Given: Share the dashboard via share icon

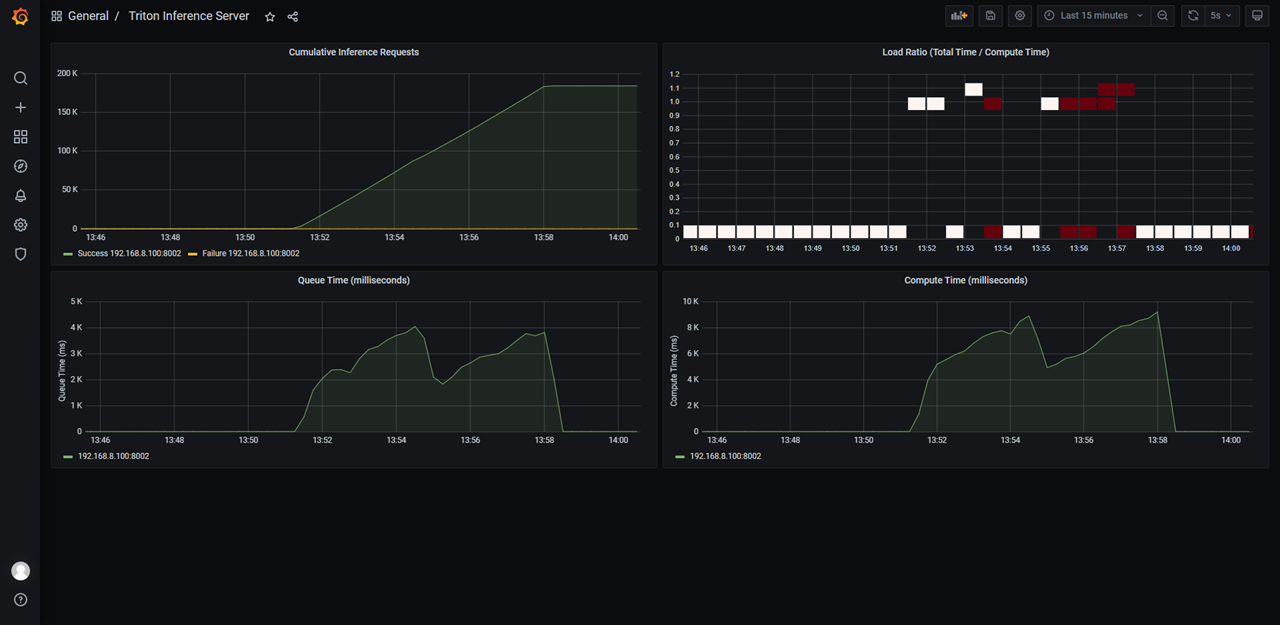Looking at the screenshot, I should pos(293,17).
